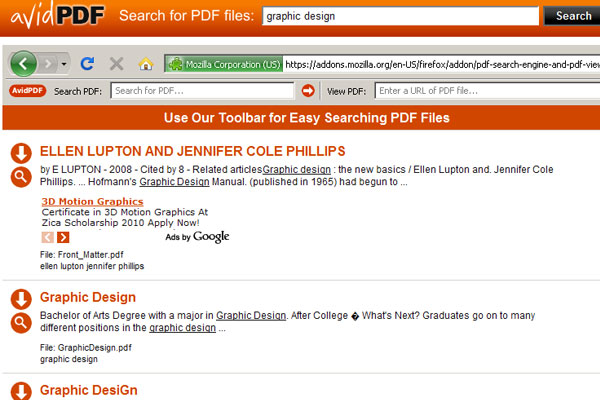Download the Graphic DesiGn result

point(21,391)
